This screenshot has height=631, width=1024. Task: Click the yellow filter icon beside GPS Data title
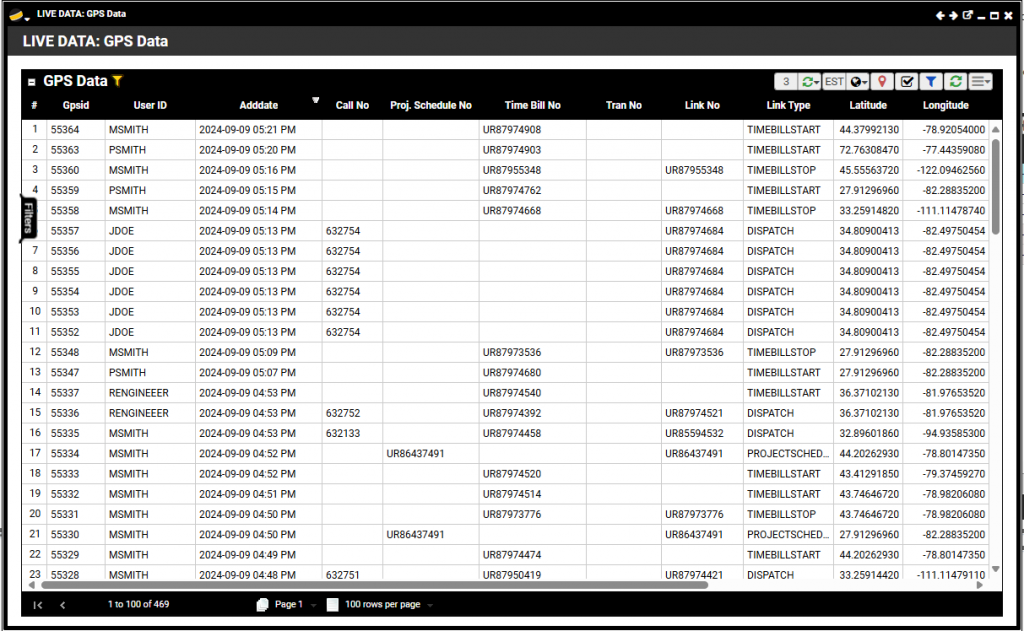click(117, 81)
